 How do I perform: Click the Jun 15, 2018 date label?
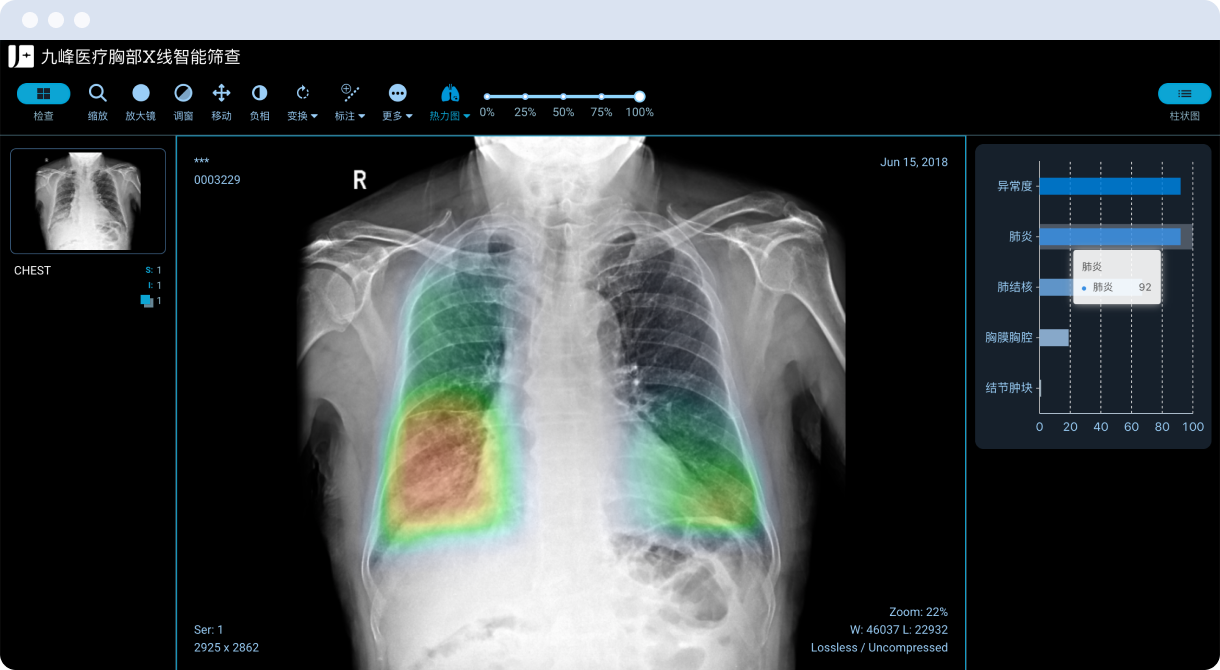914,162
